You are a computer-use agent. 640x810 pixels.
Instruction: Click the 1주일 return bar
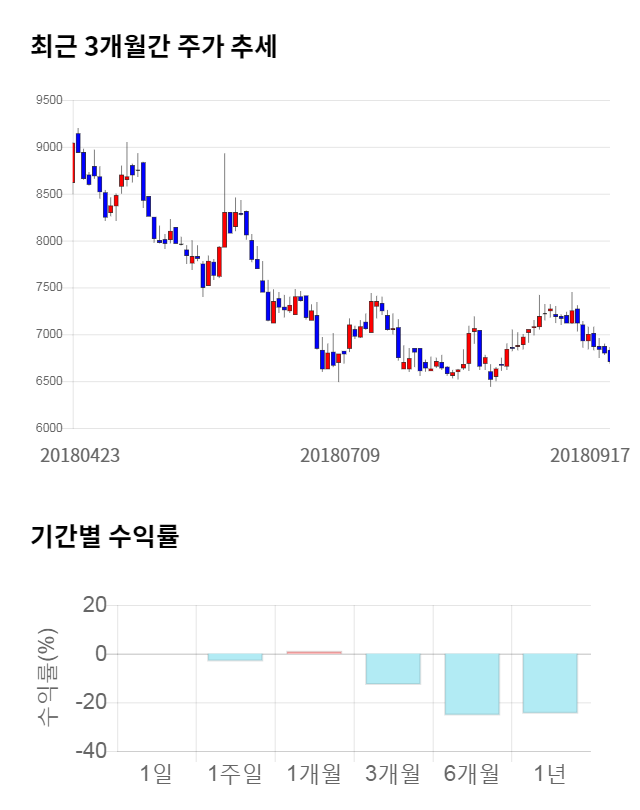(x=235, y=657)
